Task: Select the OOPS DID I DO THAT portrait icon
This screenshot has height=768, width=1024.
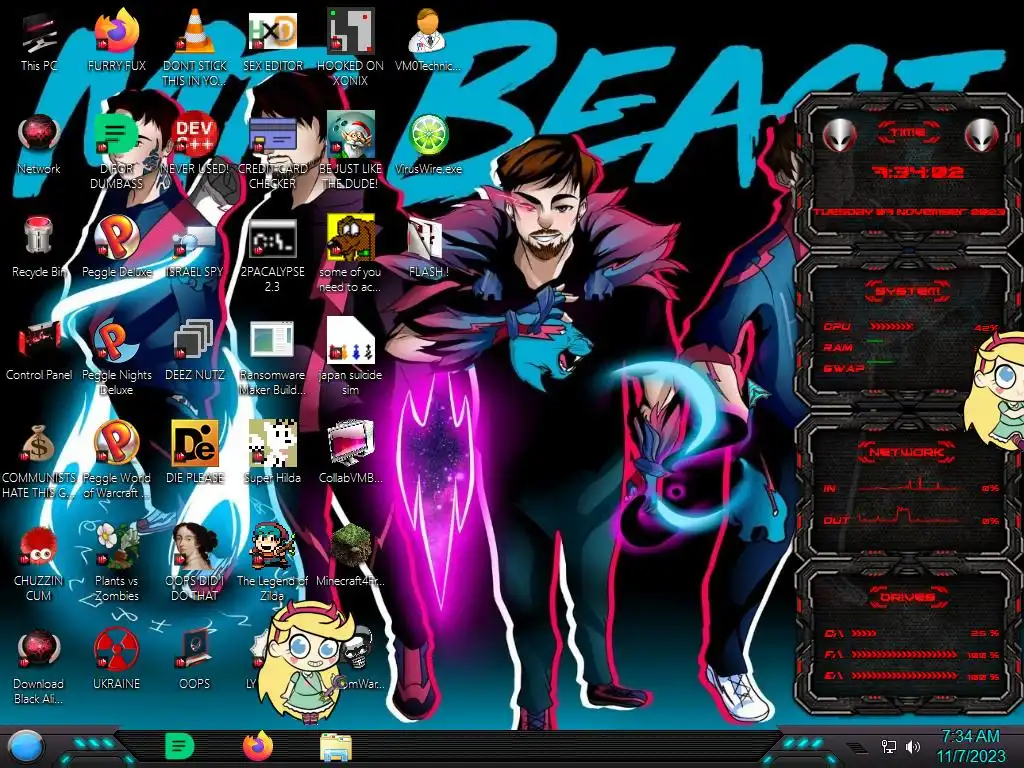Action: (x=195, y=563)
